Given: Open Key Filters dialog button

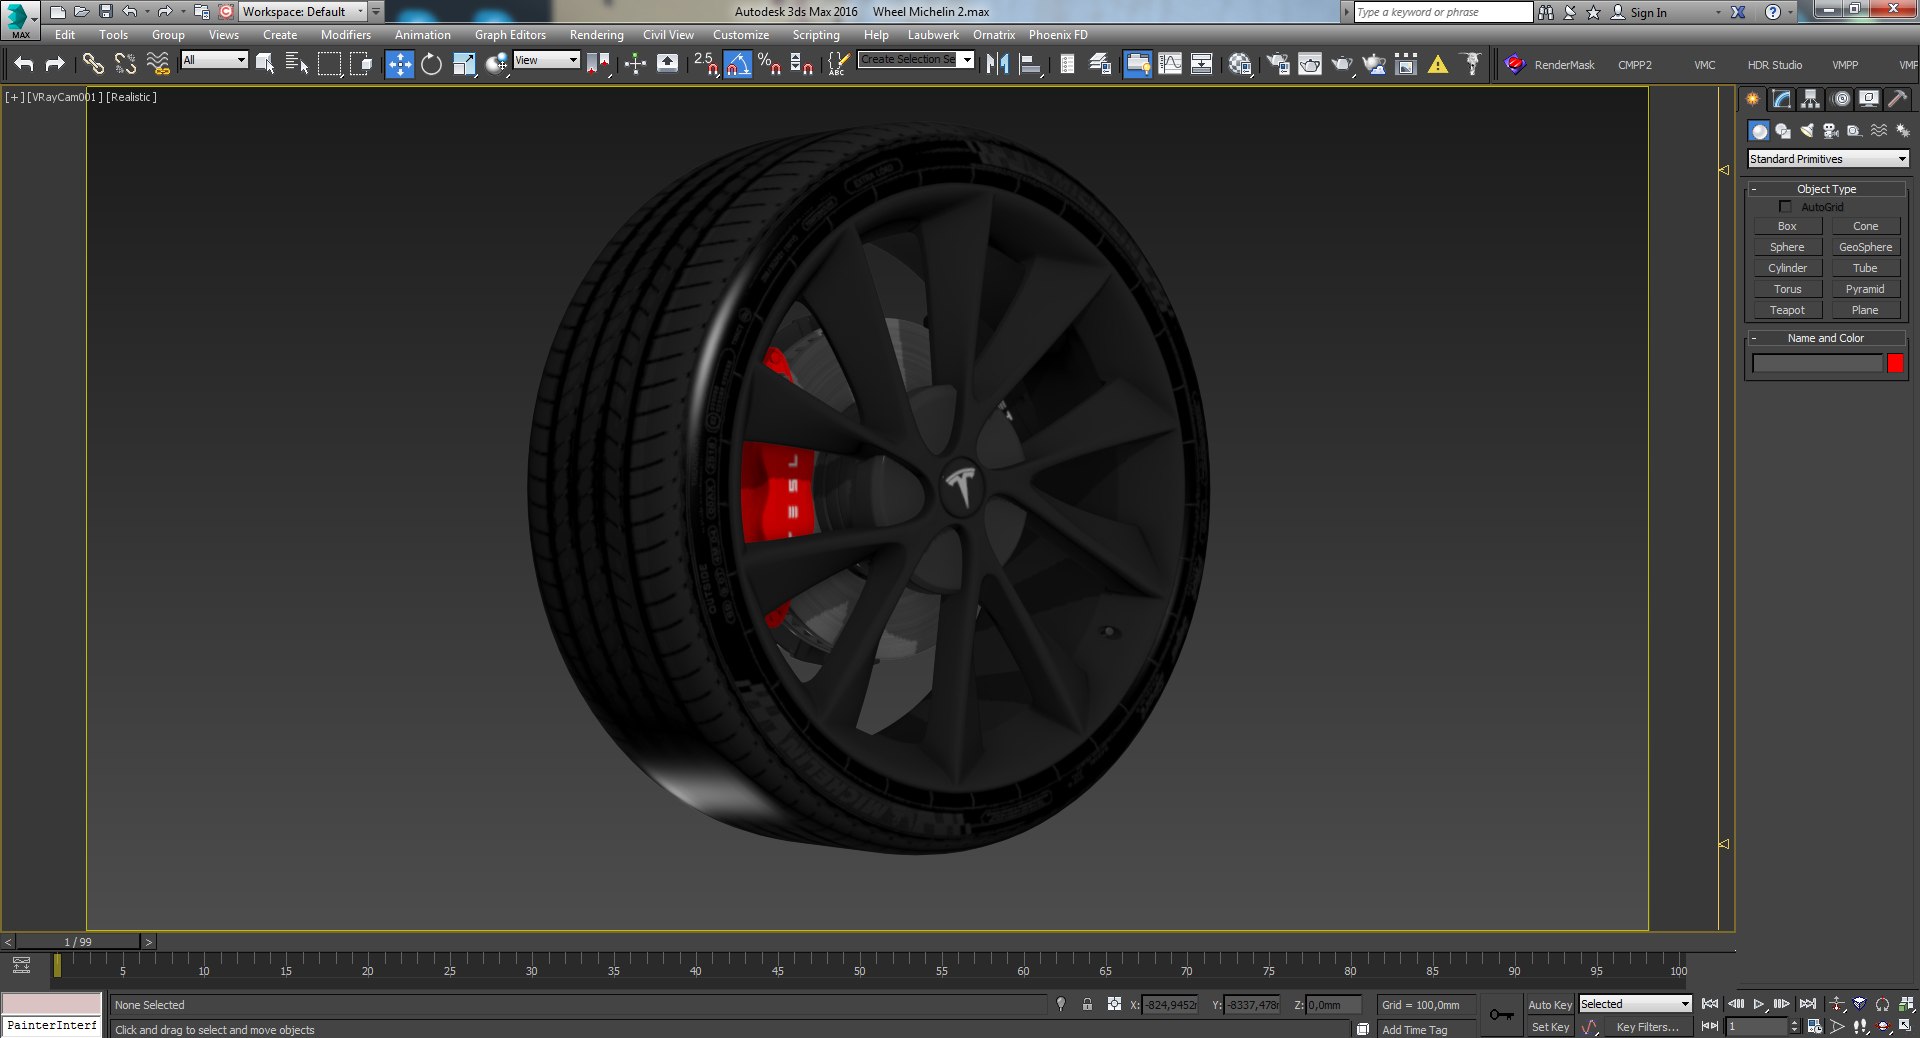Looking at the screenshot, I should (x=1647, y=1027).
